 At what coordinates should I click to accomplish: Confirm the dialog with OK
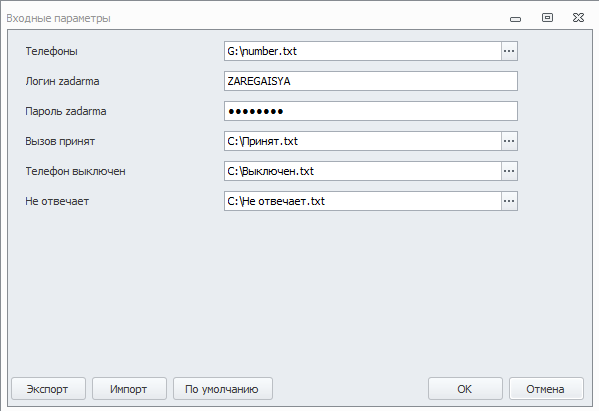click(465, 389)
